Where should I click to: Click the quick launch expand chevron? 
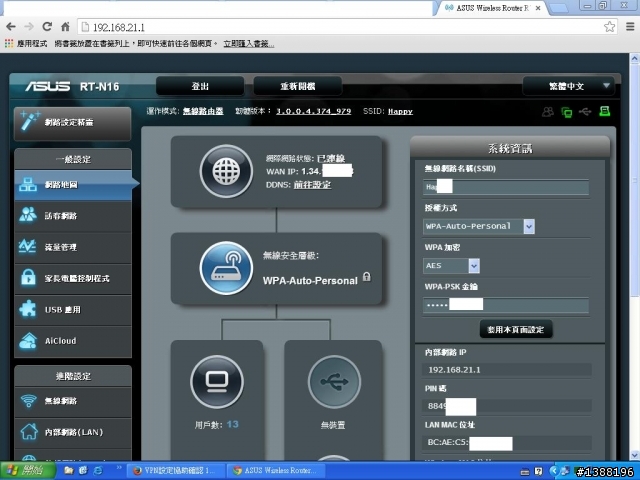(x=119, y=467)
